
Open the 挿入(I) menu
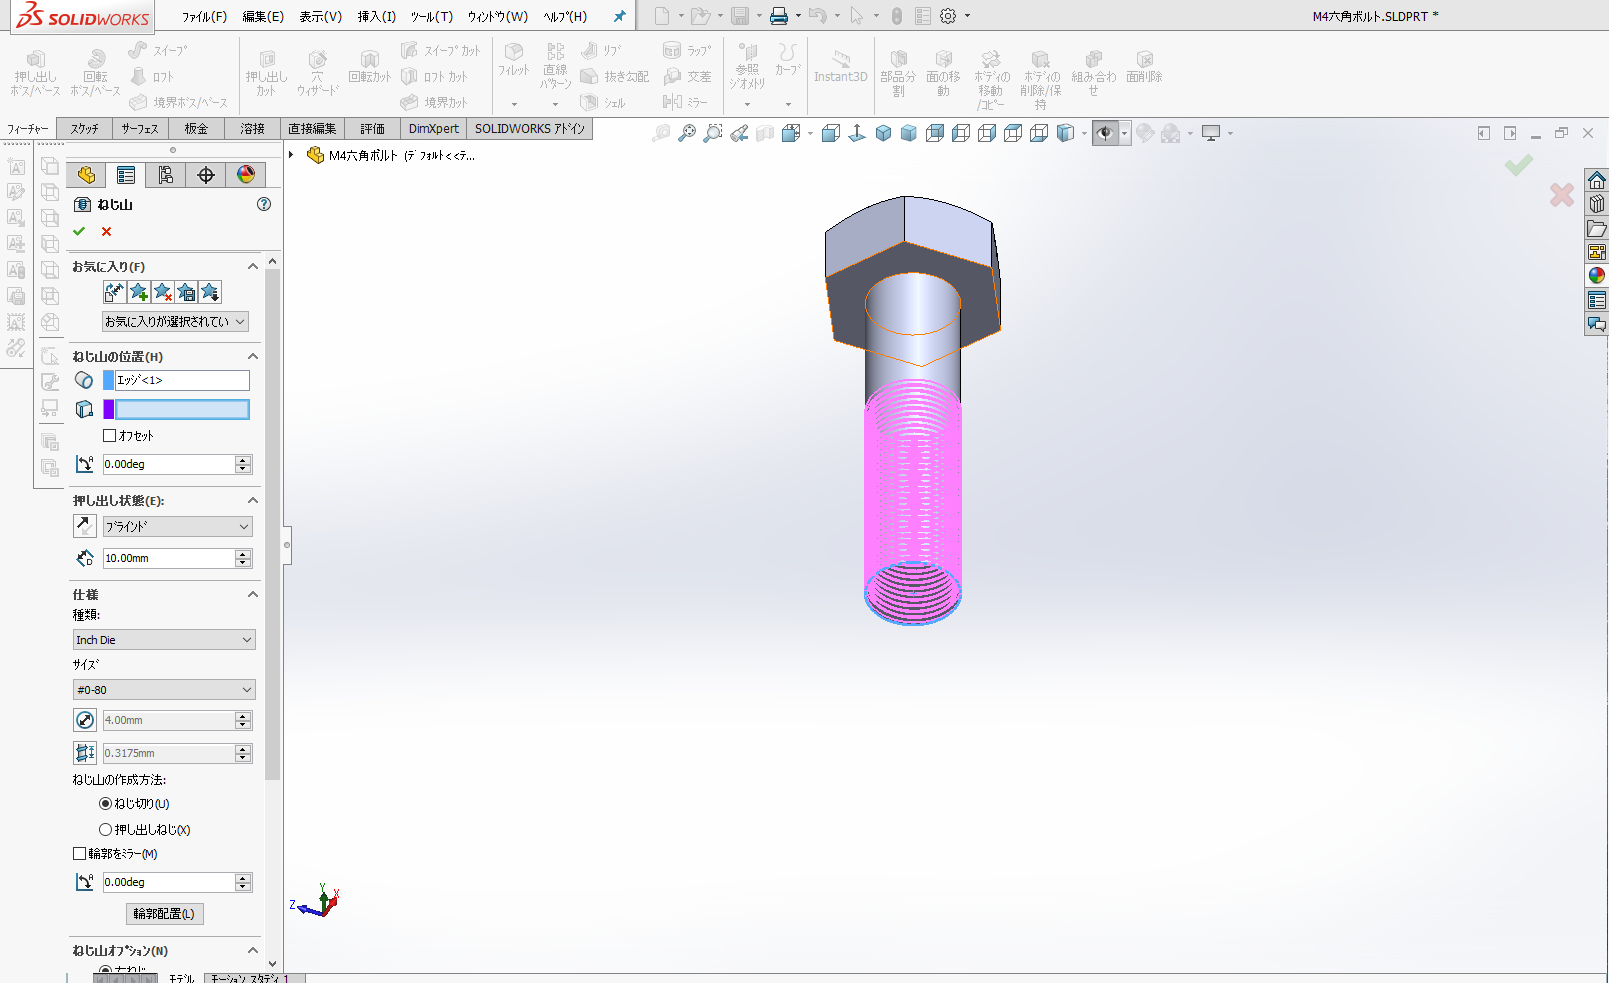point(376,16)
